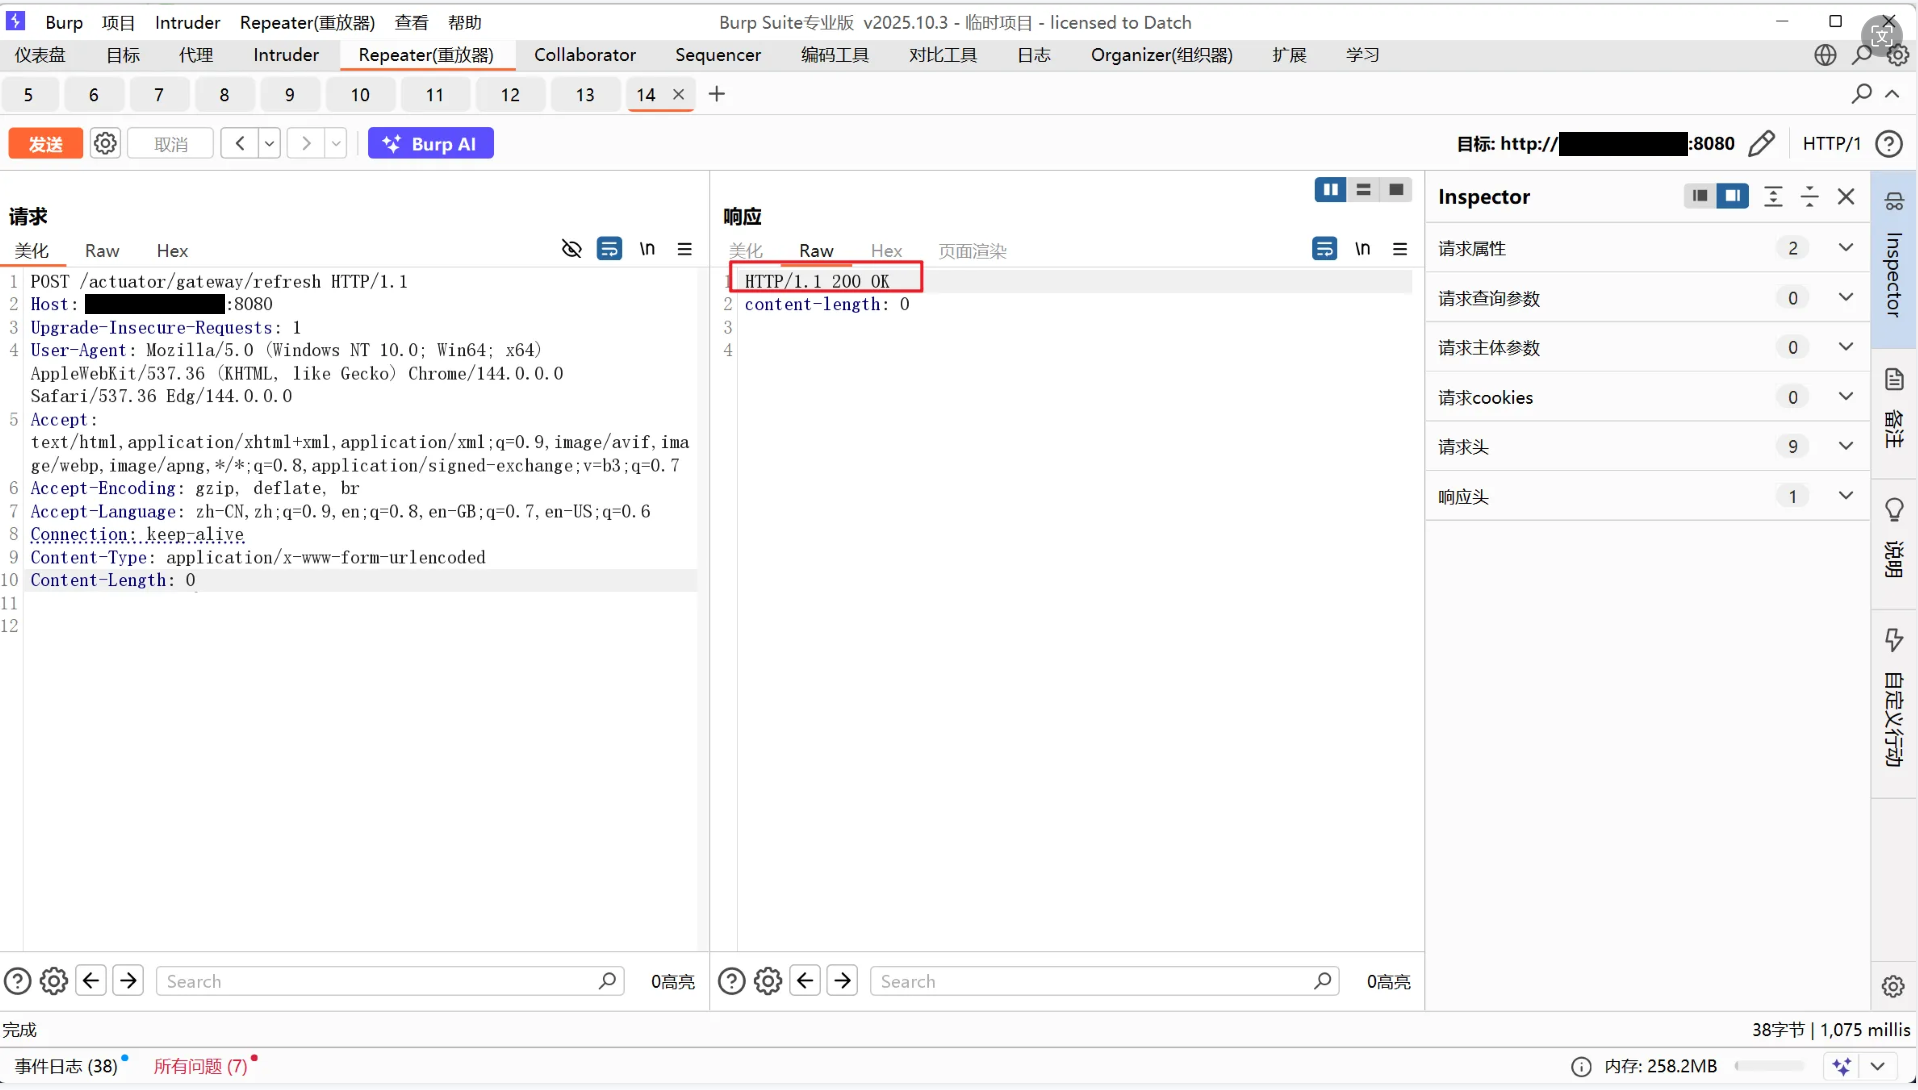Viewport: 1918px width, 1090px height.
Task: Select combined tabbed layout view
Action: tap(1396, 190)
